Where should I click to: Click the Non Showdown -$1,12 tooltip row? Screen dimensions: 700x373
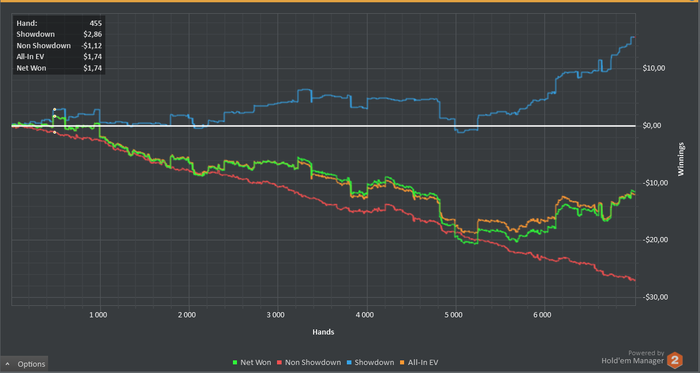tap(59, 46)
